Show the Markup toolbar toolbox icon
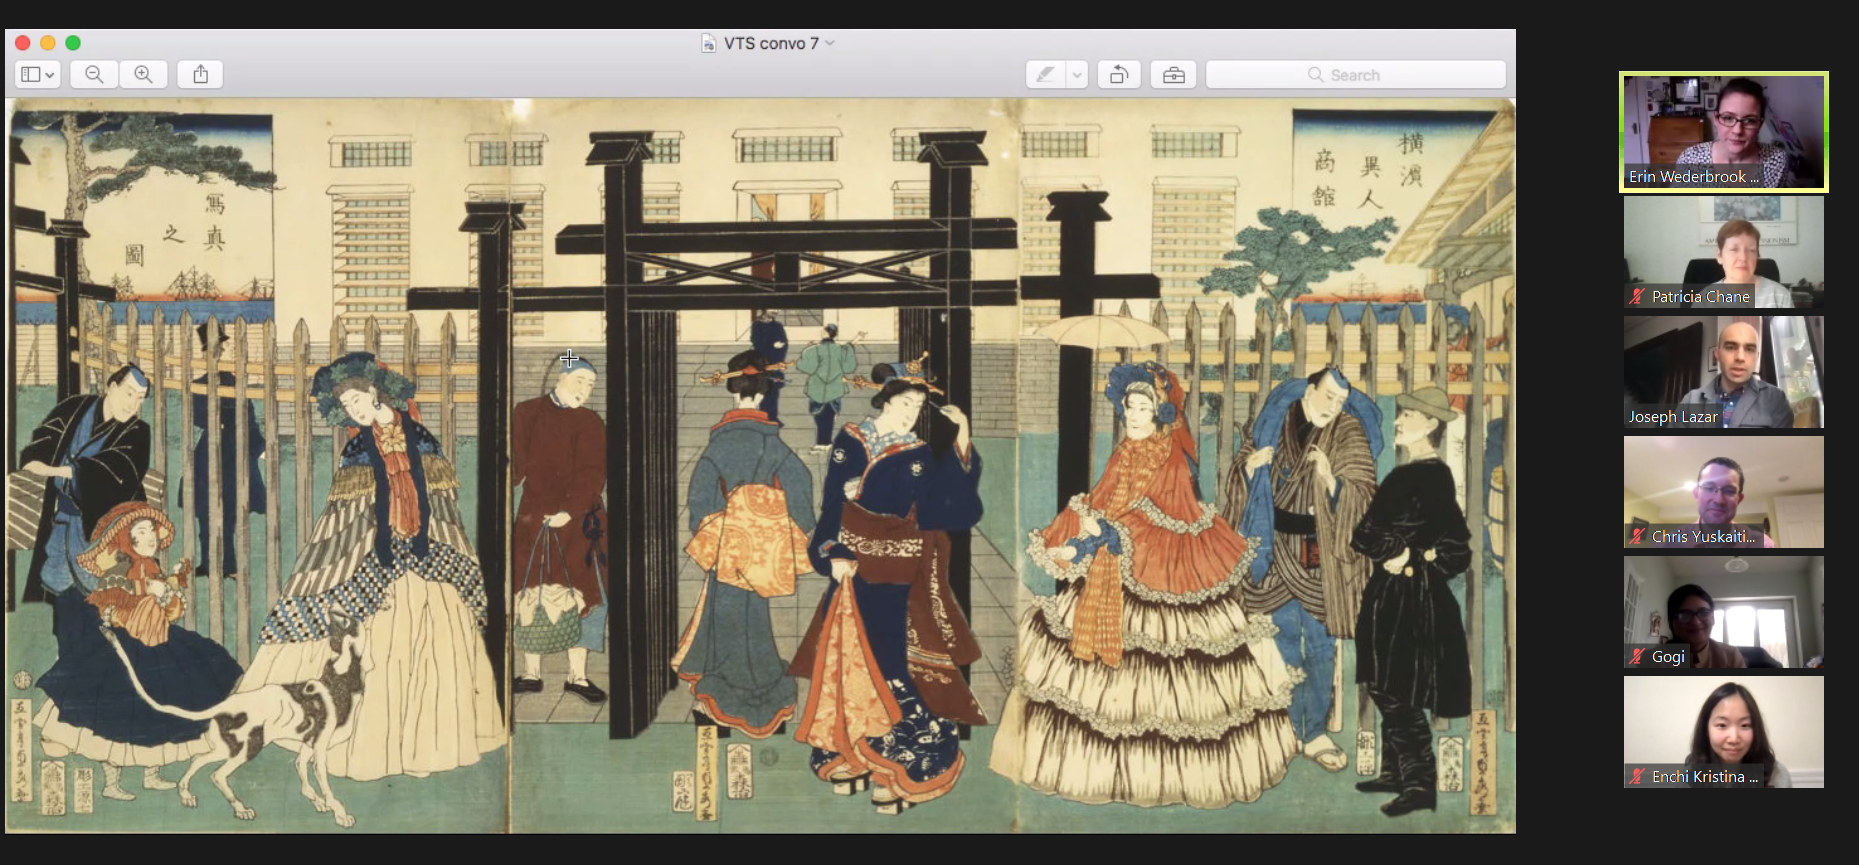The width and height of the screenshot is (1859, 865). pos(1173,74)
